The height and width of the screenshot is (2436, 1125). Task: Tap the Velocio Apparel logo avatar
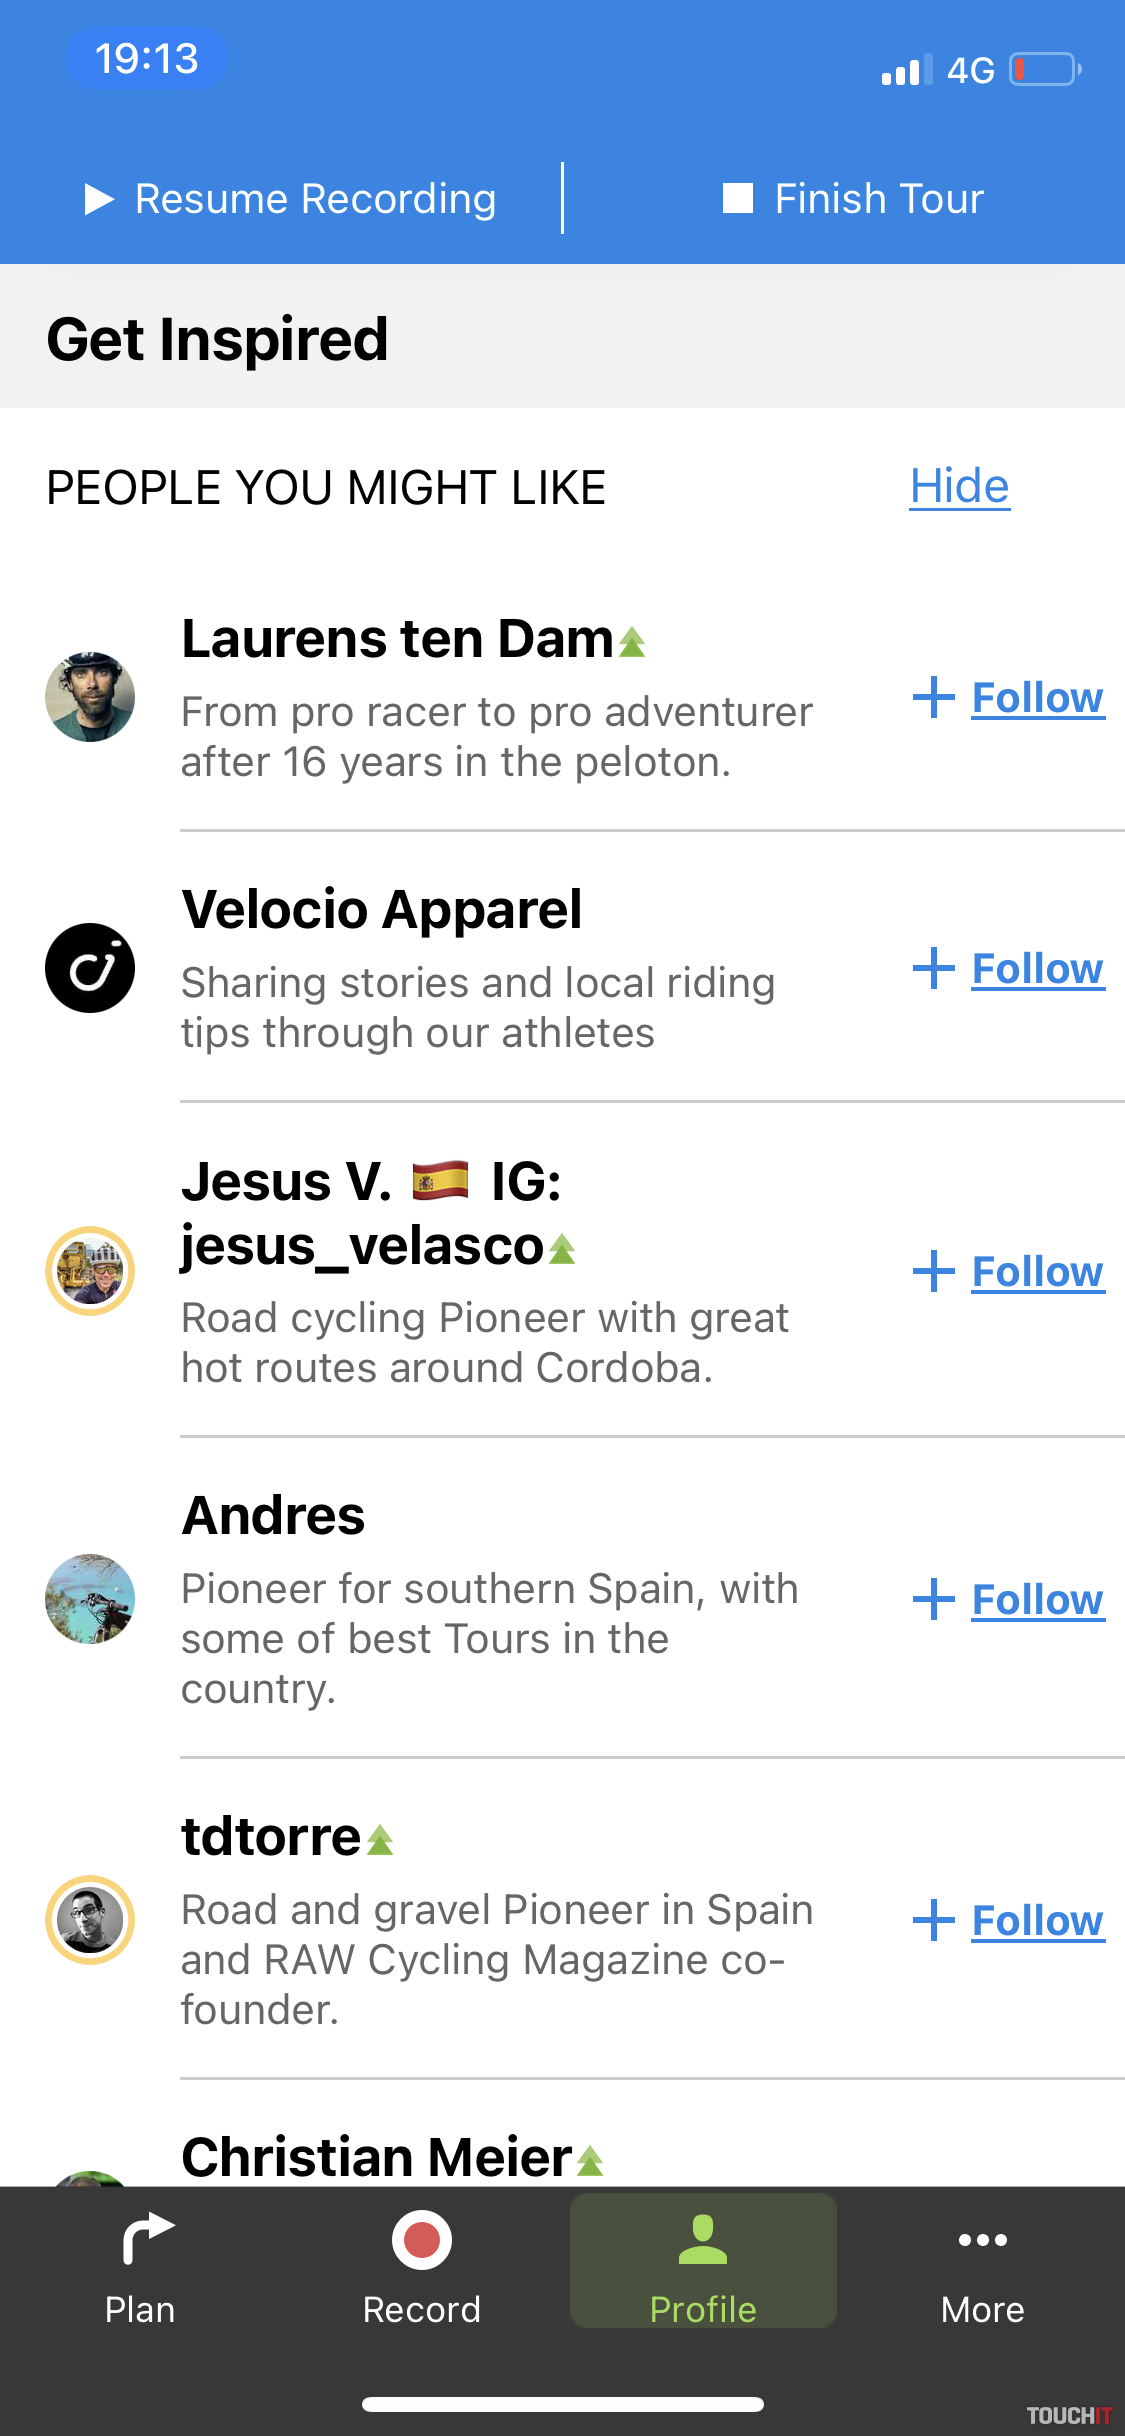pyautogui.click(x=90, y=968)
